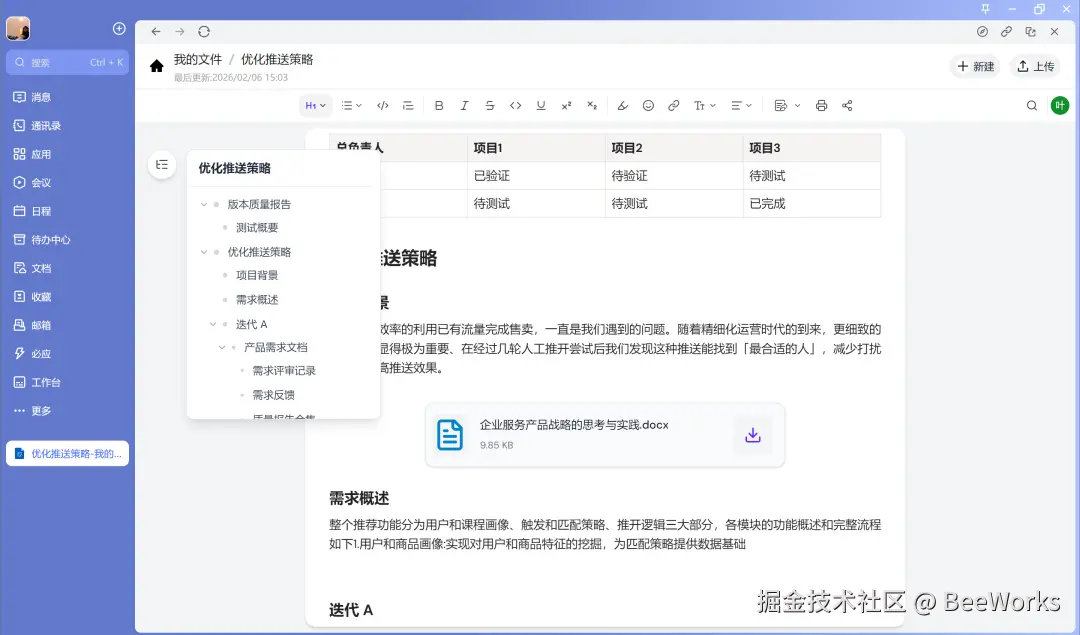Open the 消息 section in the sidebar

[x=42, y=96]
